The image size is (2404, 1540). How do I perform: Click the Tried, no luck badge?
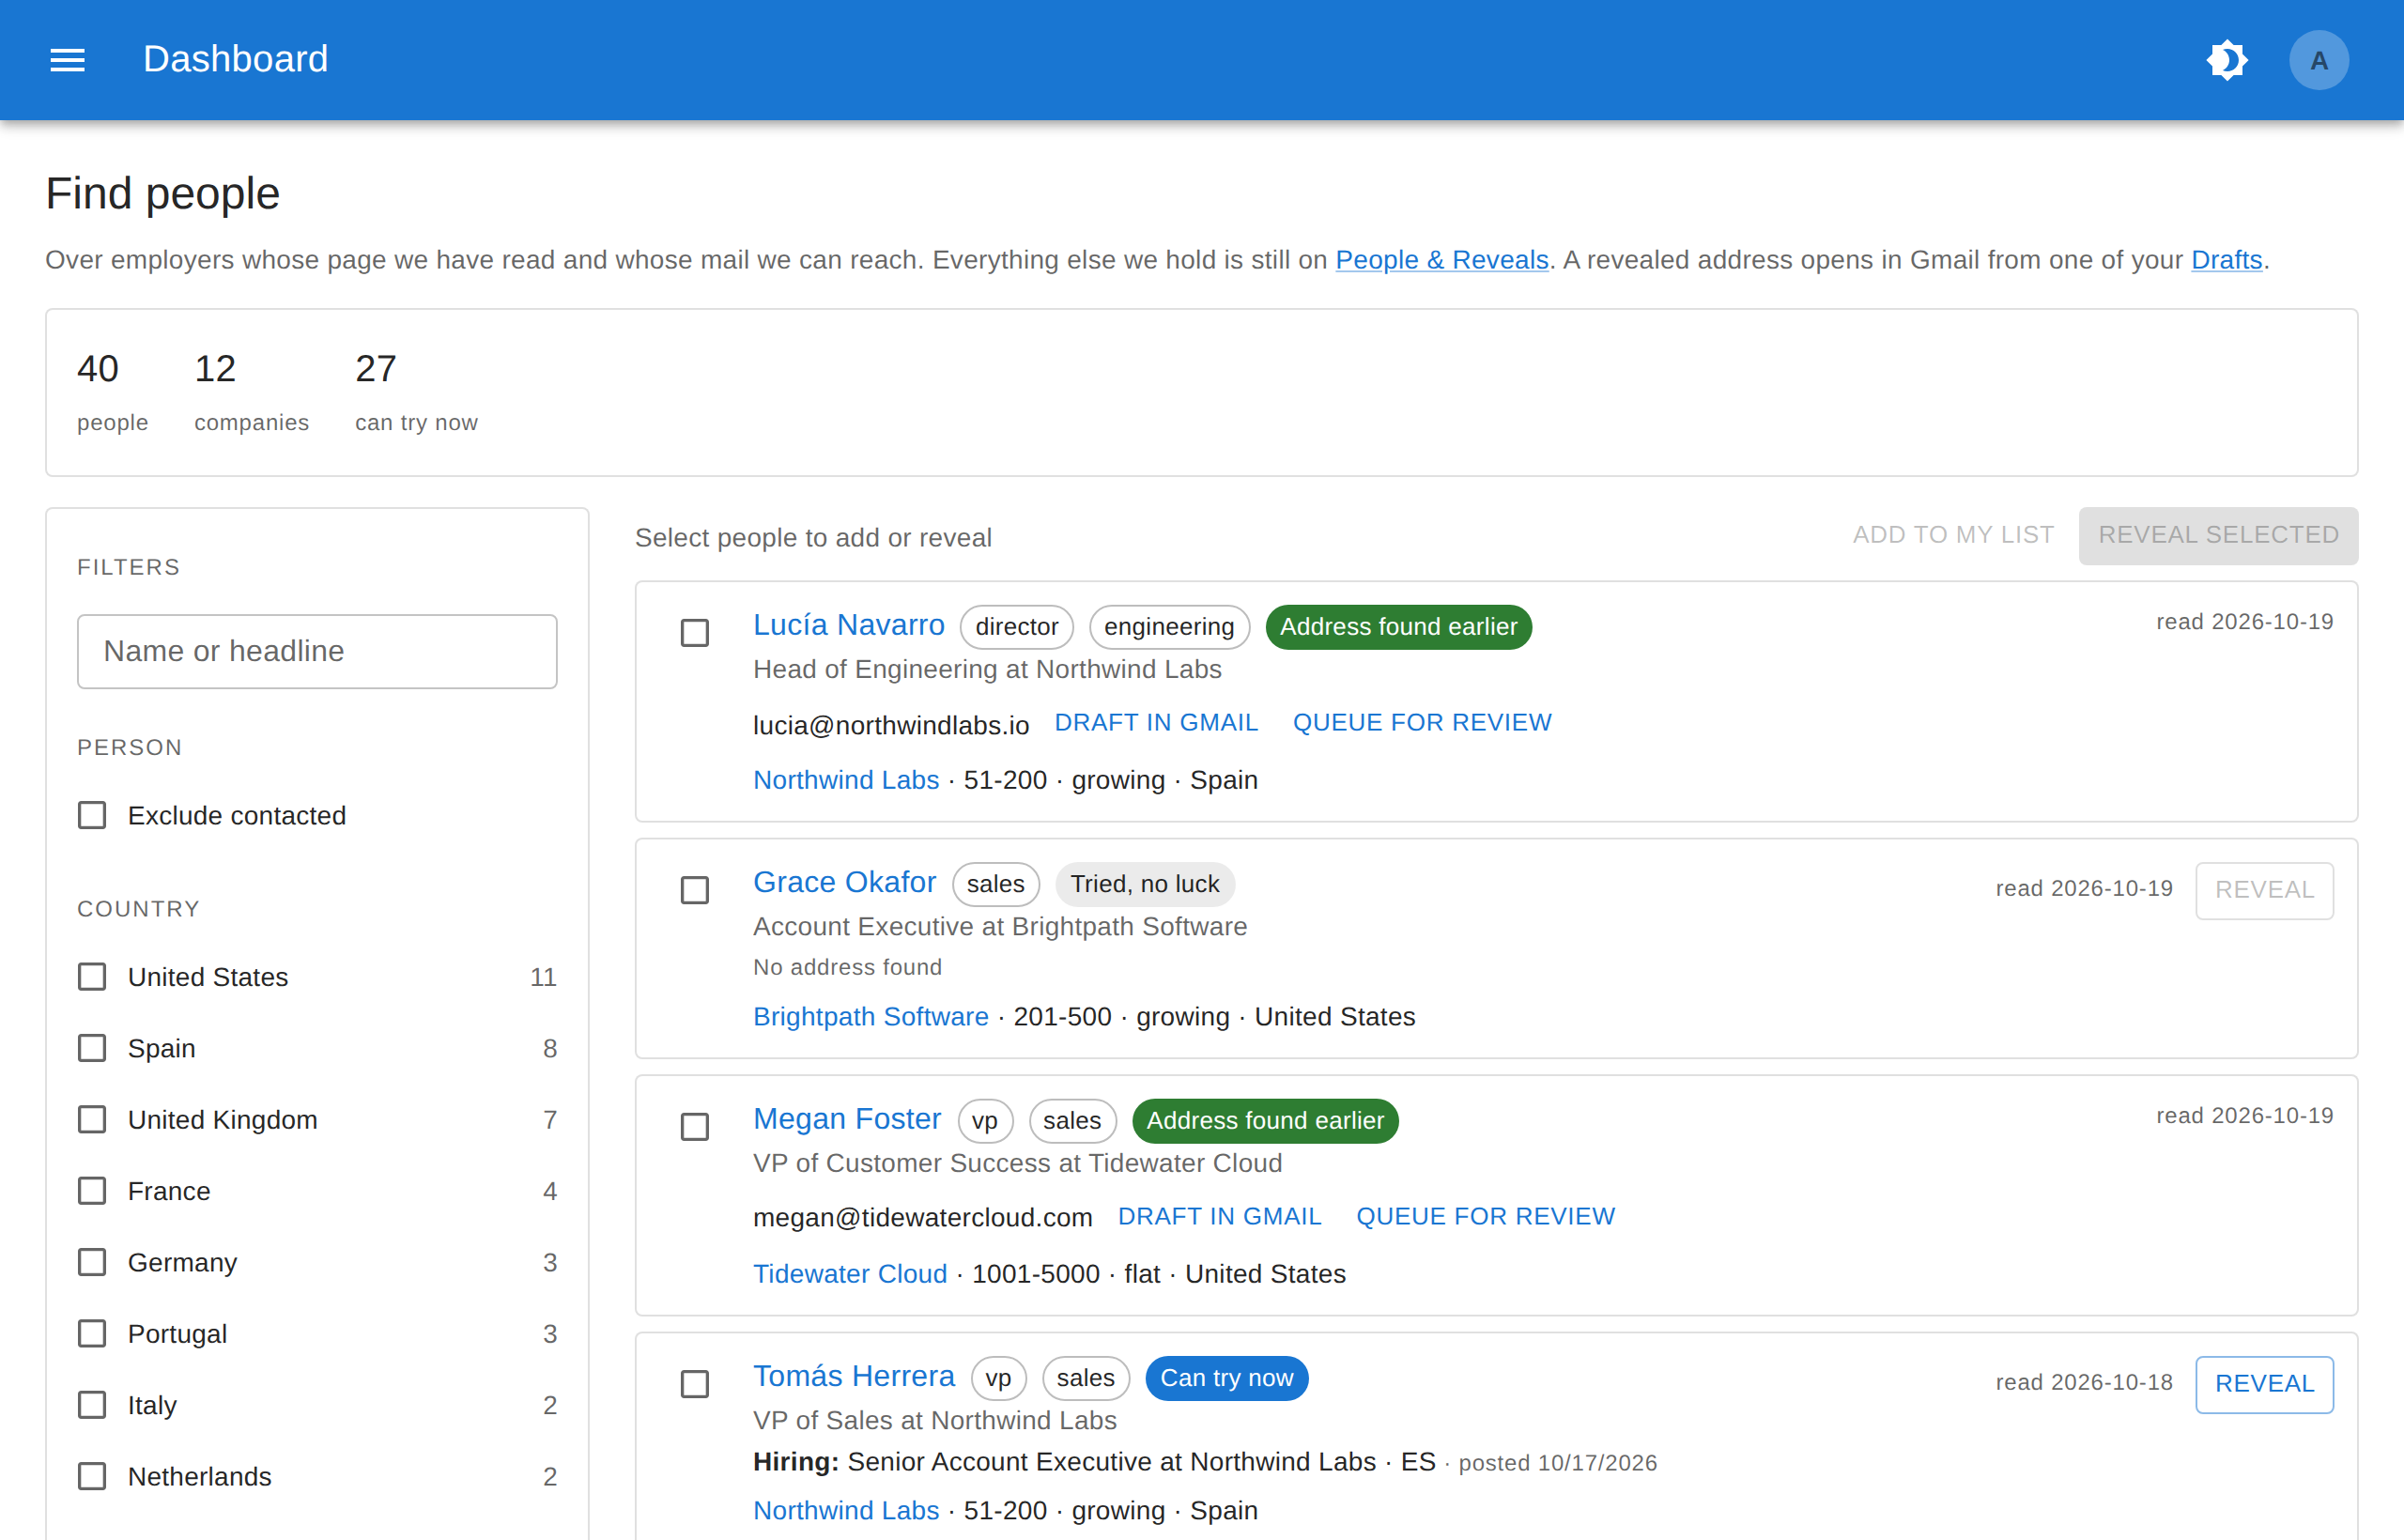tap(1144, 884)
